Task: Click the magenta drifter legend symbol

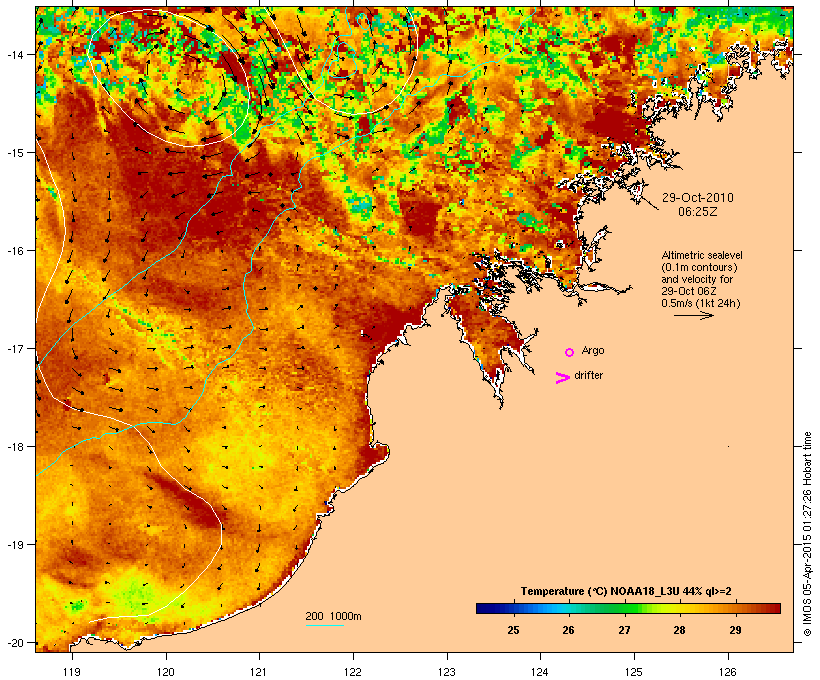Action: (563, 378)
